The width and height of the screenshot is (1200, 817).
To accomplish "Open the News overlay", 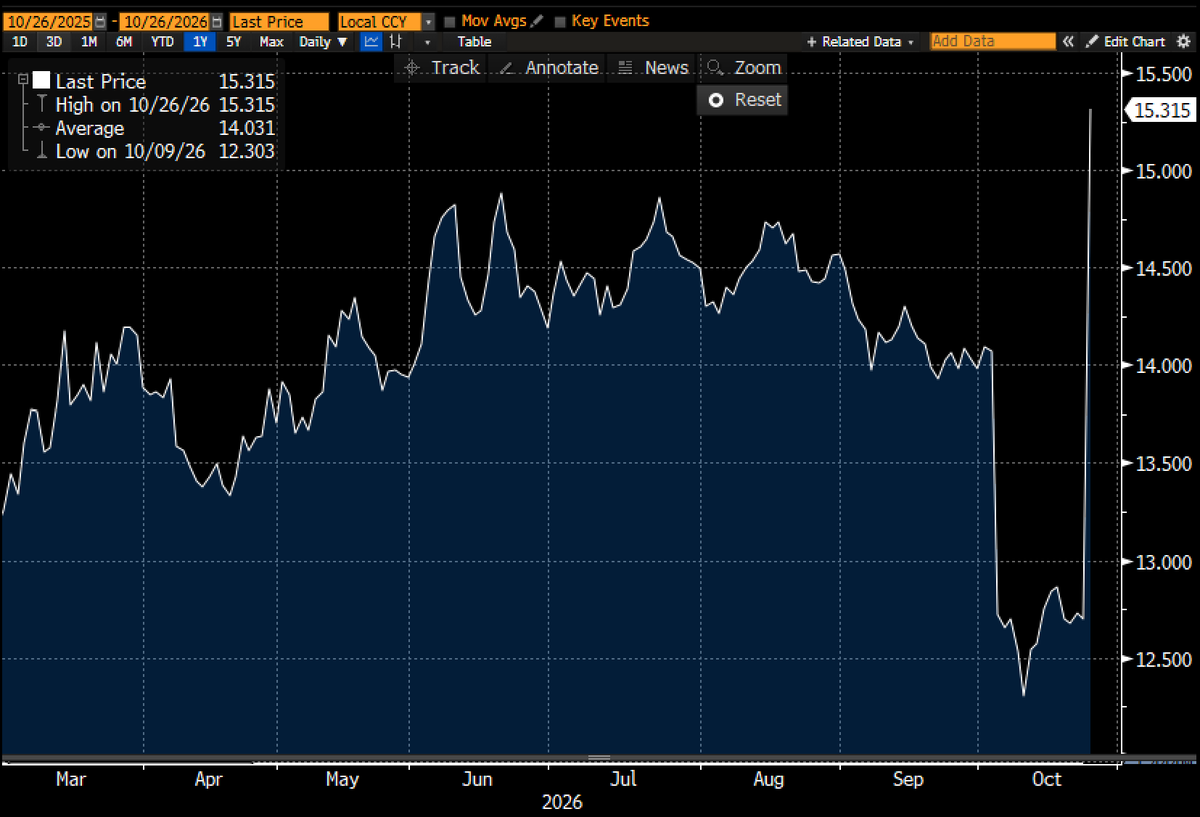I will point(653,68).
